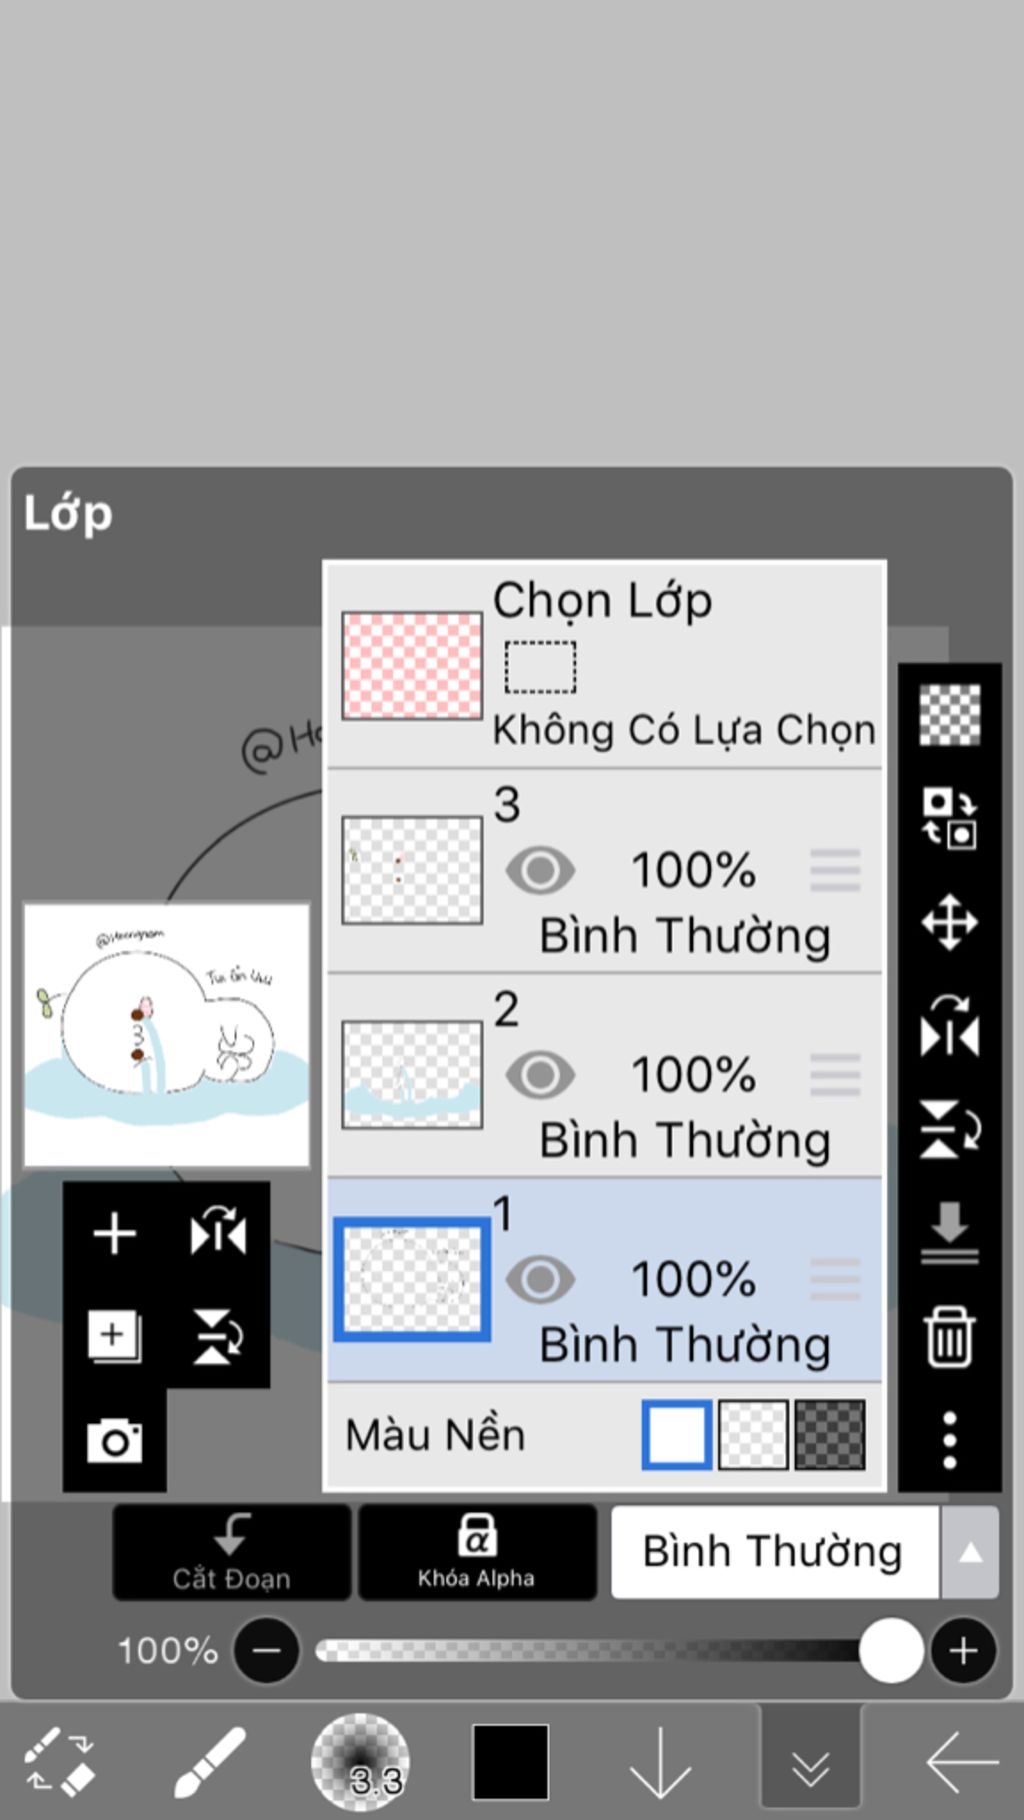Viewport: 1024px width, 1820px height.
Task: Add a new layer with plus icon
Action: pyautogui.click(x=115, y=1233)
